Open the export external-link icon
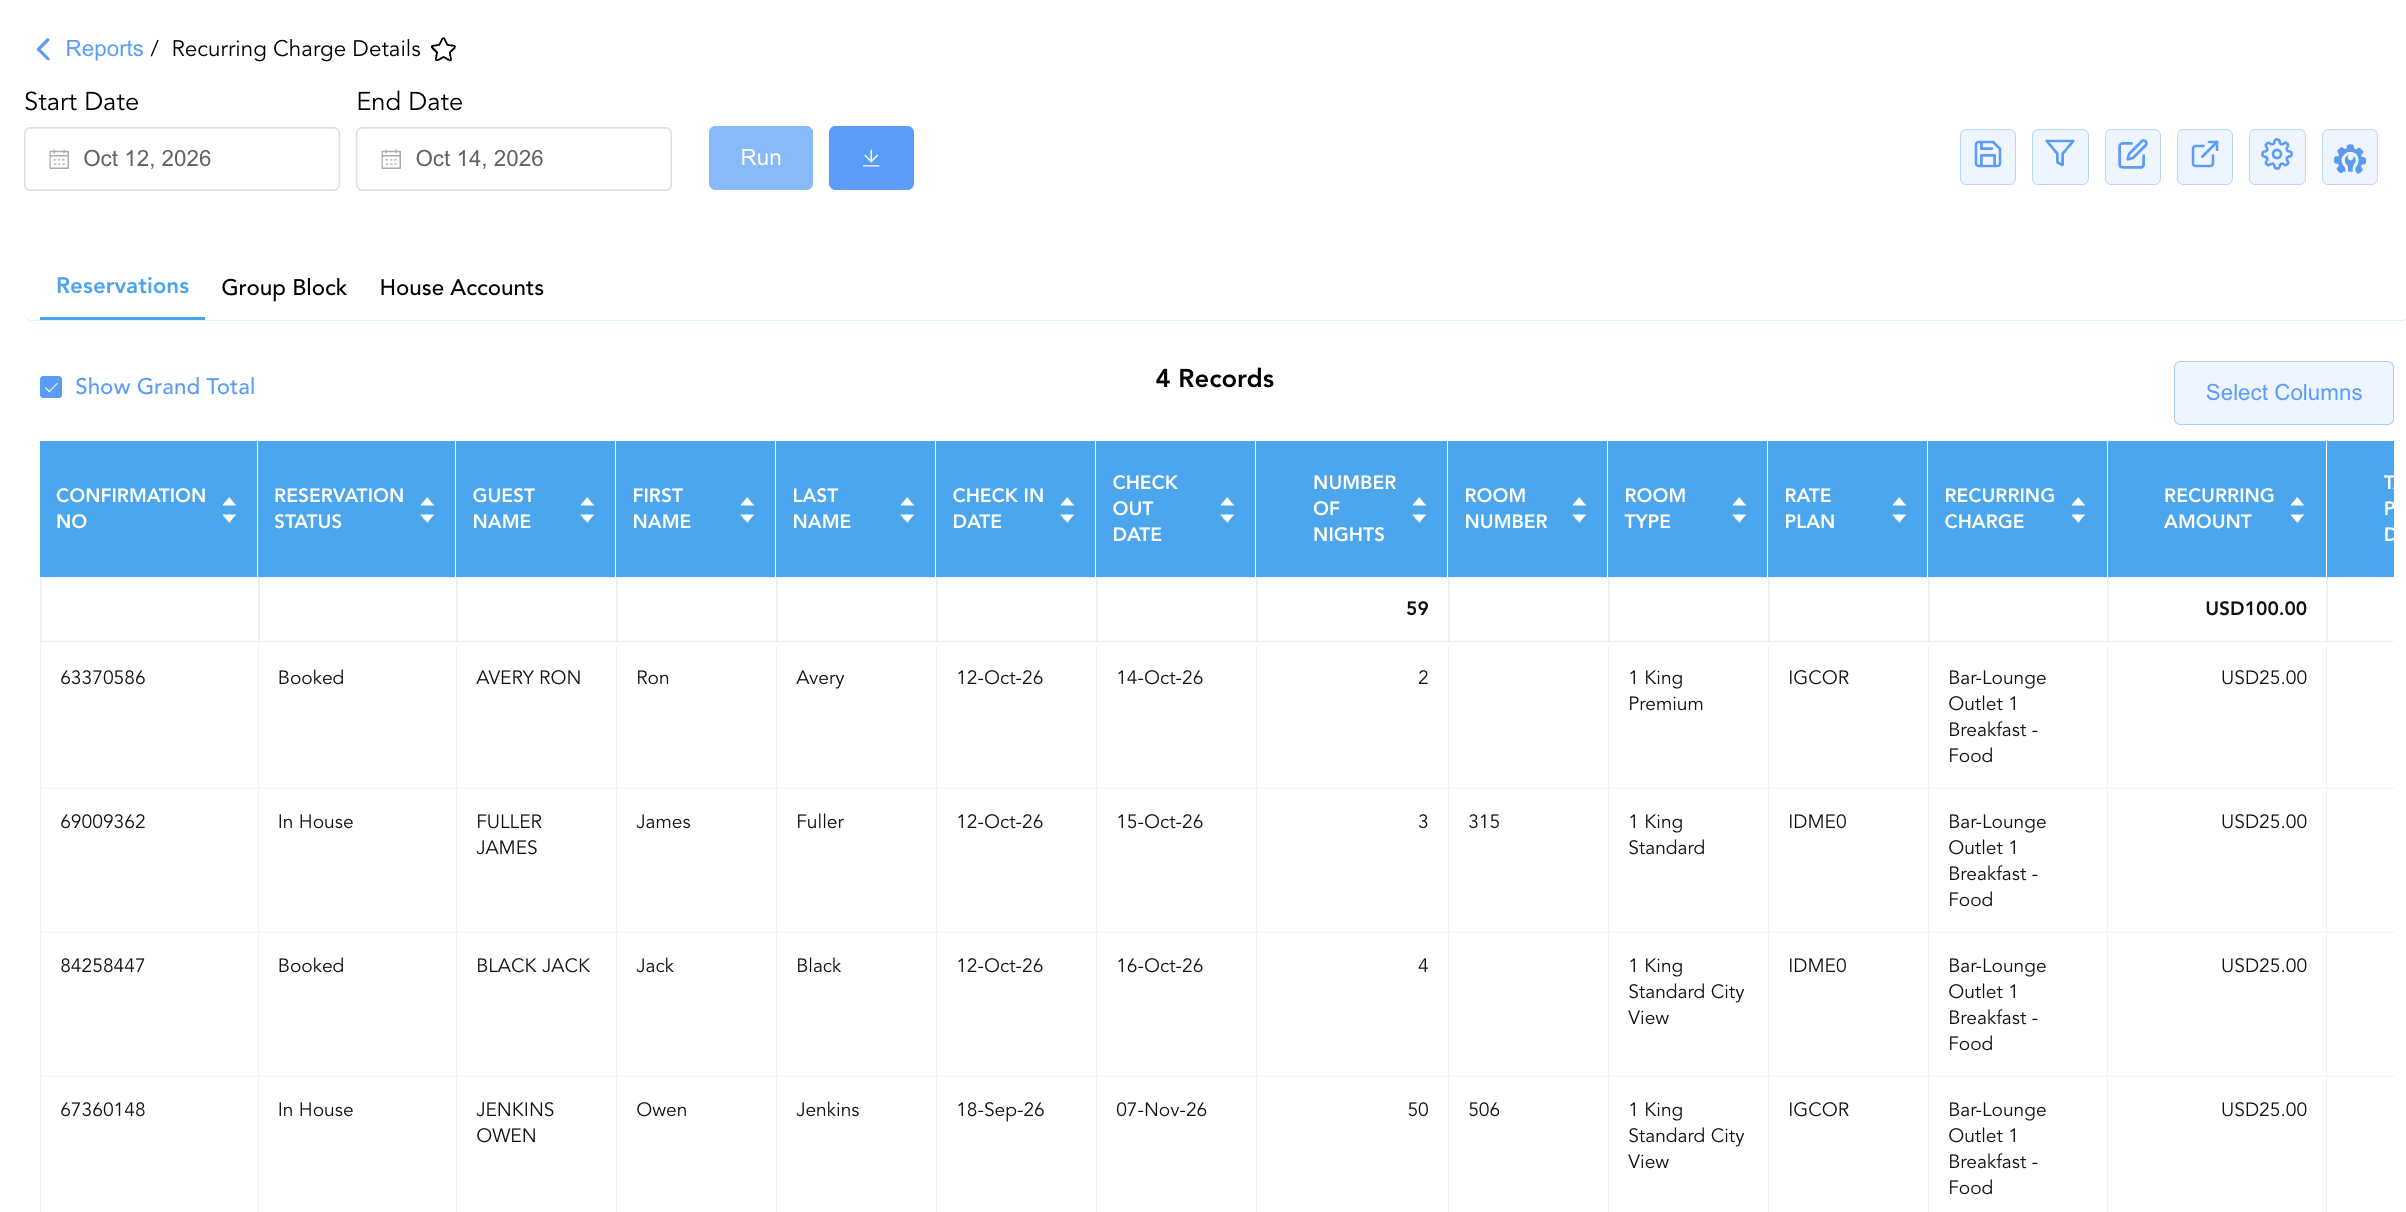The width and height of the screenshot is (2406, 1212). 2205,156
